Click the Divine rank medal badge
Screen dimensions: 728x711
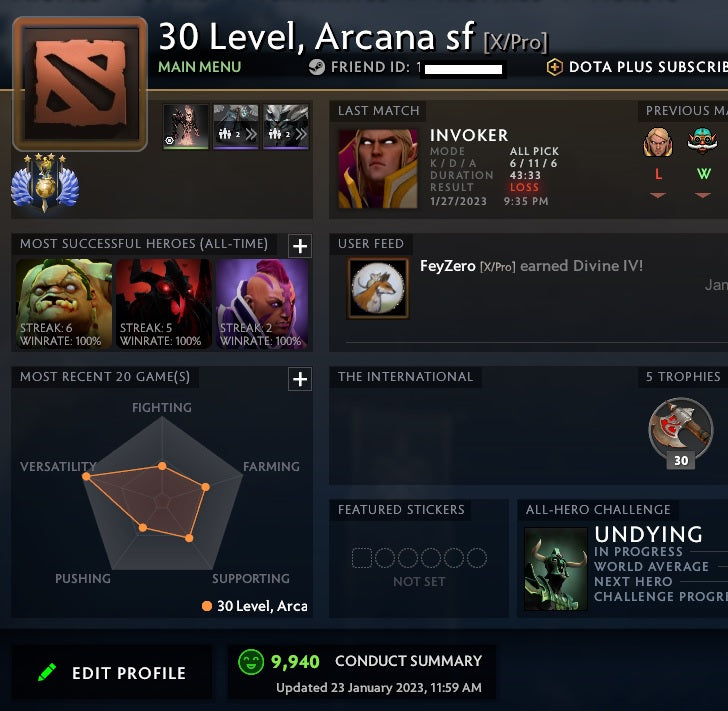pos(45,183)
